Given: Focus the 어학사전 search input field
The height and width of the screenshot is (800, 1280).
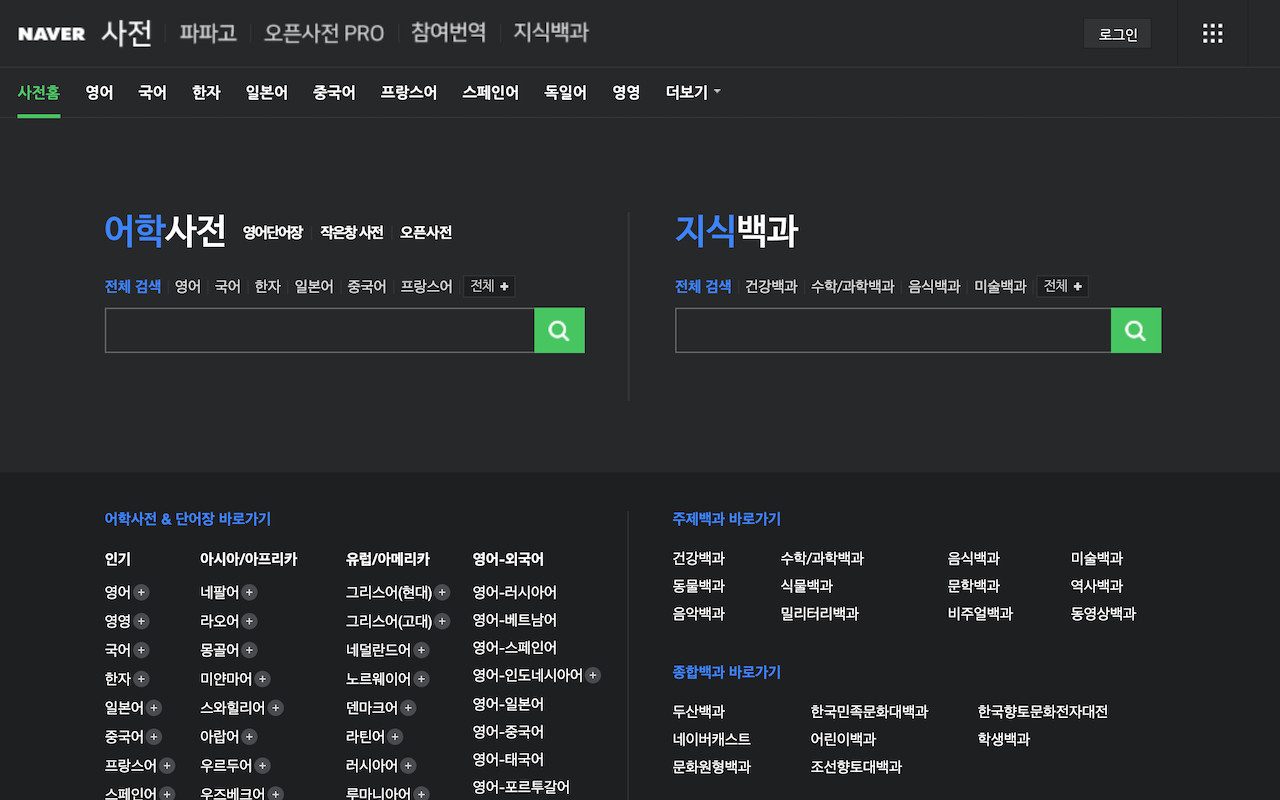Looking at the screenshot, I should click(x=320, y=330).
